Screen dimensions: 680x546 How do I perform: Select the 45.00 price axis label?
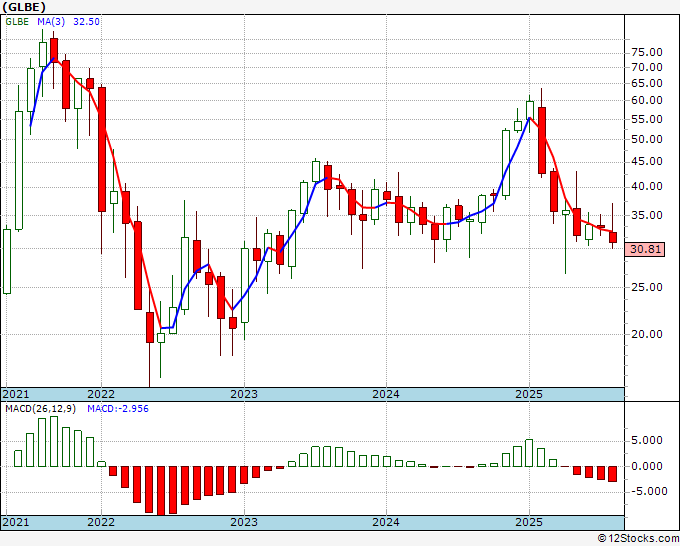(x=647, y=161)
